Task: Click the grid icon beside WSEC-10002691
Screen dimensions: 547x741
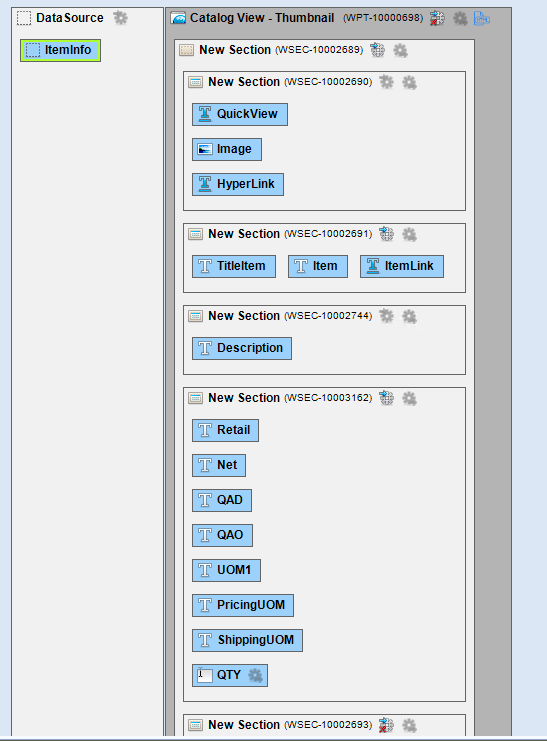Action: [386, 234]
